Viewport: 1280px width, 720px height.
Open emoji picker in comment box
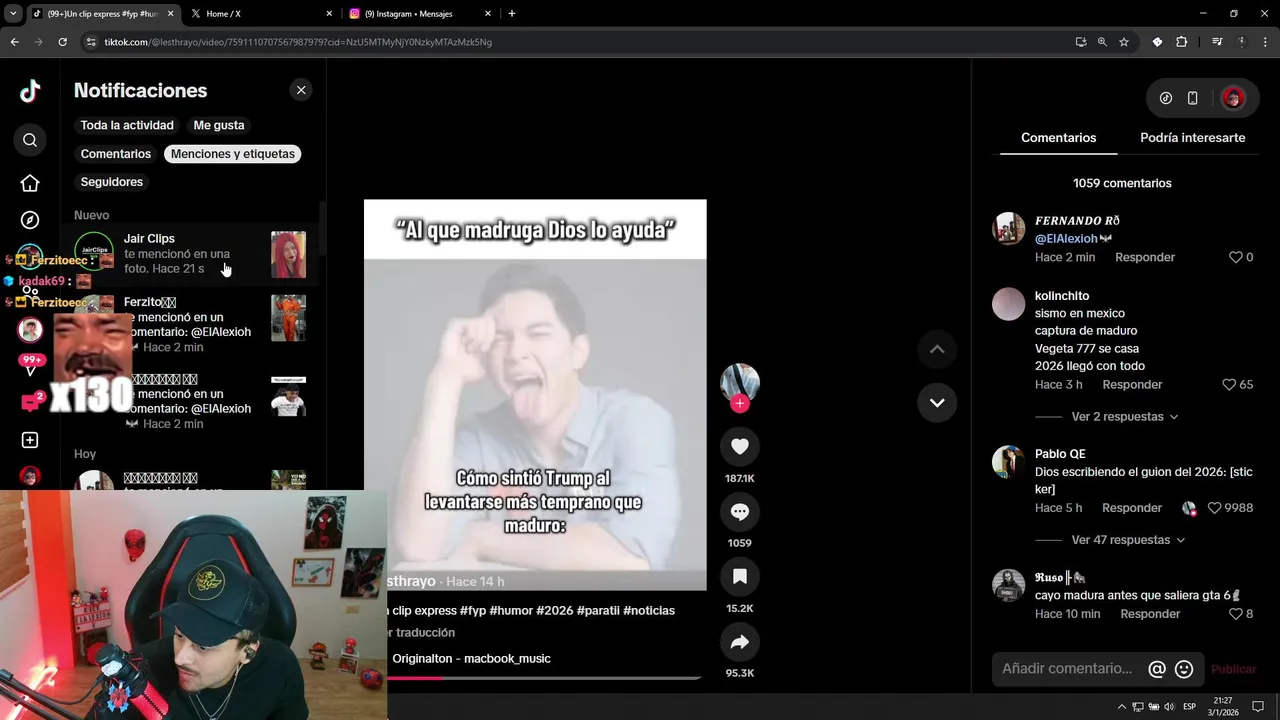(1184, 669)
